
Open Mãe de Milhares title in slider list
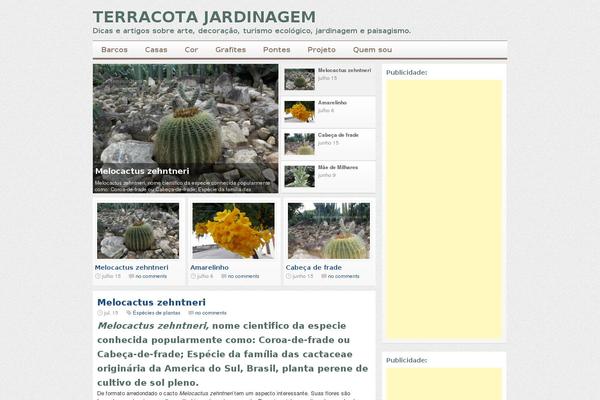pos(338,167)
